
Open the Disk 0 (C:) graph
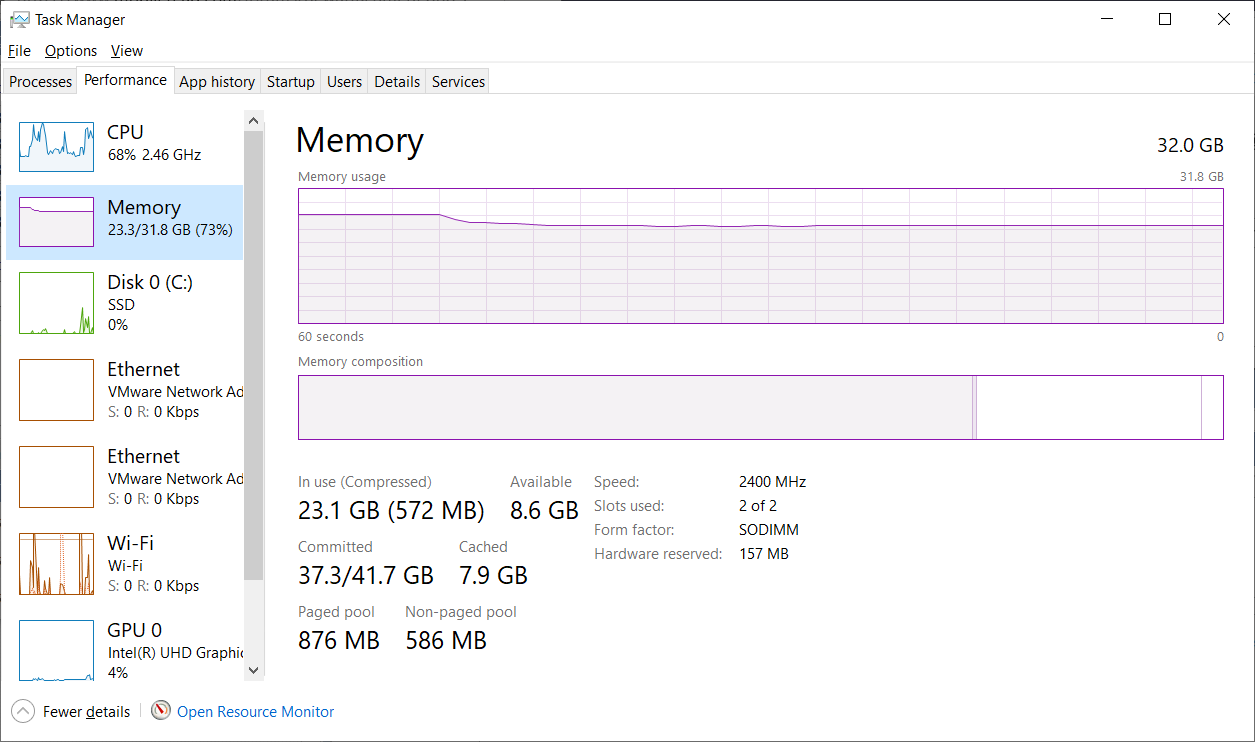56,303
